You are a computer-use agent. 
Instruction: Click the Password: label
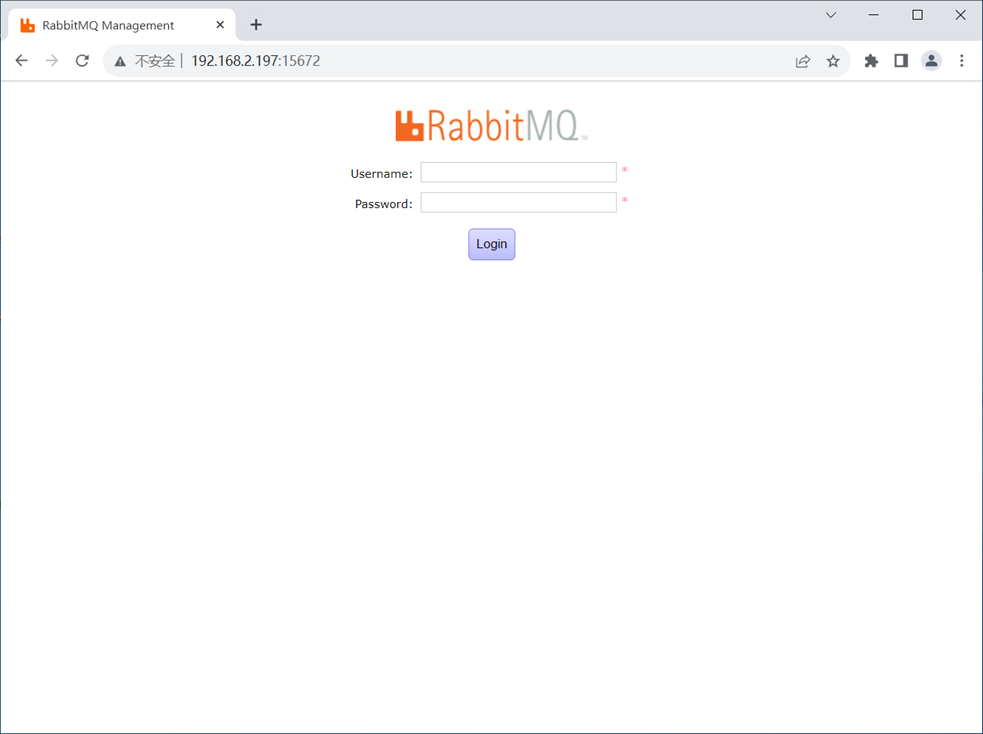(x=384, y=204)
